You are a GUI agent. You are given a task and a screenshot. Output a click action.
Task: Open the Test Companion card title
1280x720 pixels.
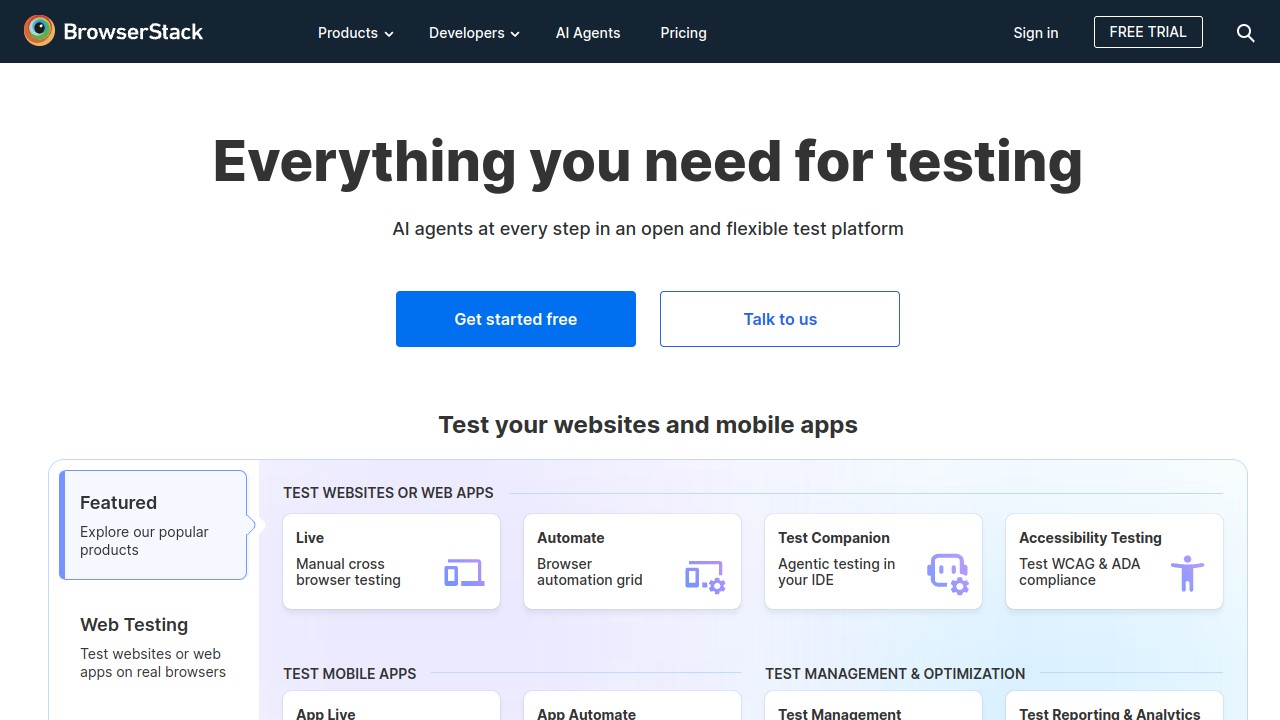coord(834,538)
